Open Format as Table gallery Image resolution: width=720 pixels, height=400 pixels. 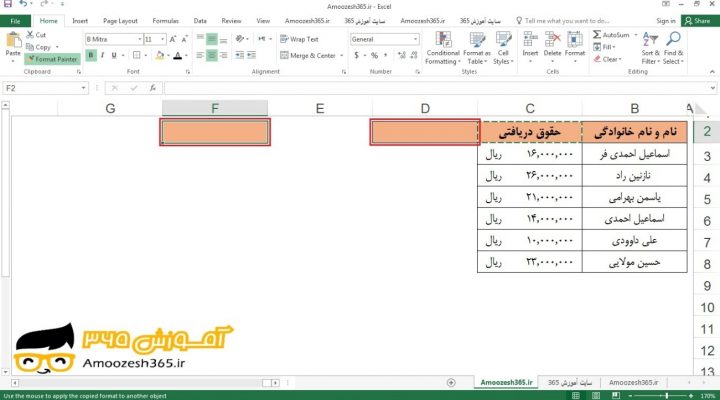coord(477,48)
